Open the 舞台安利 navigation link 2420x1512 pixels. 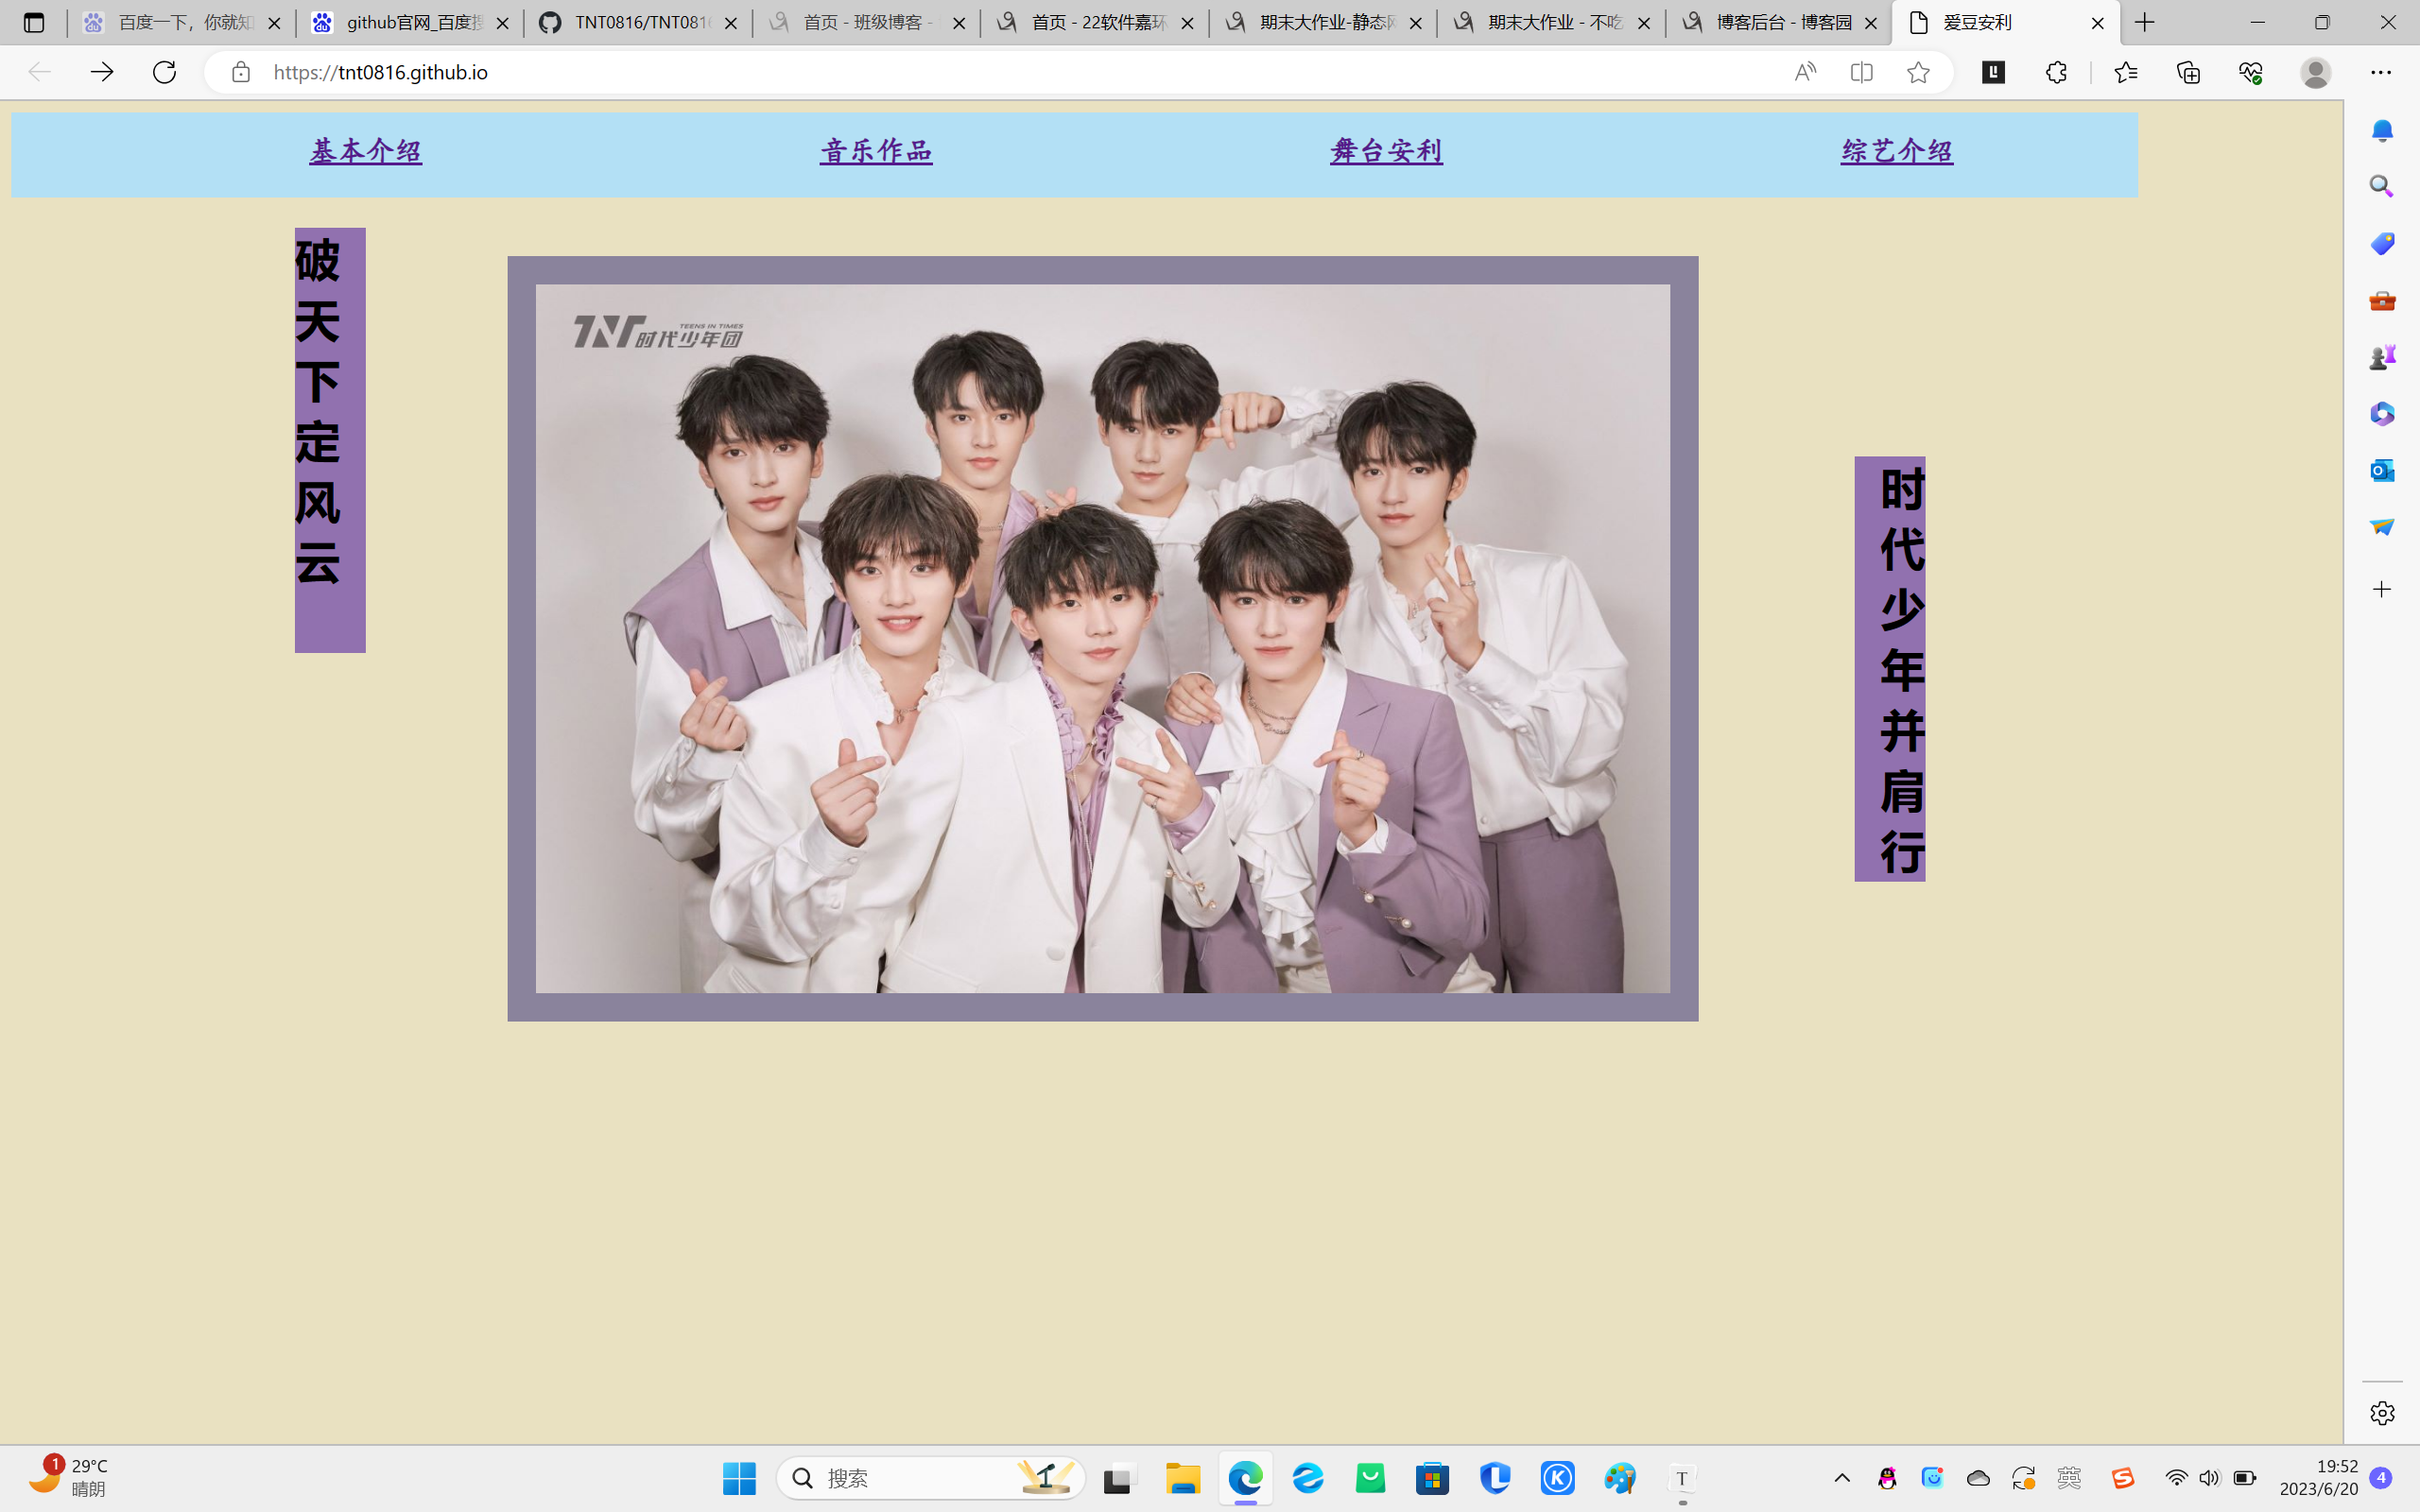click(x=1386, y=151)
